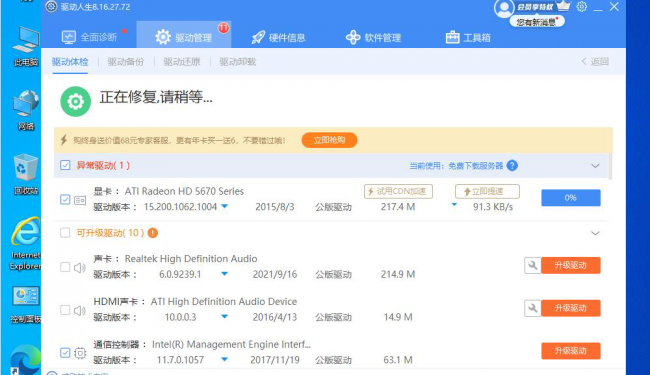Image resolution: width=650 pixels, height=375 pixels.
Task: Click the 立即抢购 promotion button
Action: click(329, 140)
